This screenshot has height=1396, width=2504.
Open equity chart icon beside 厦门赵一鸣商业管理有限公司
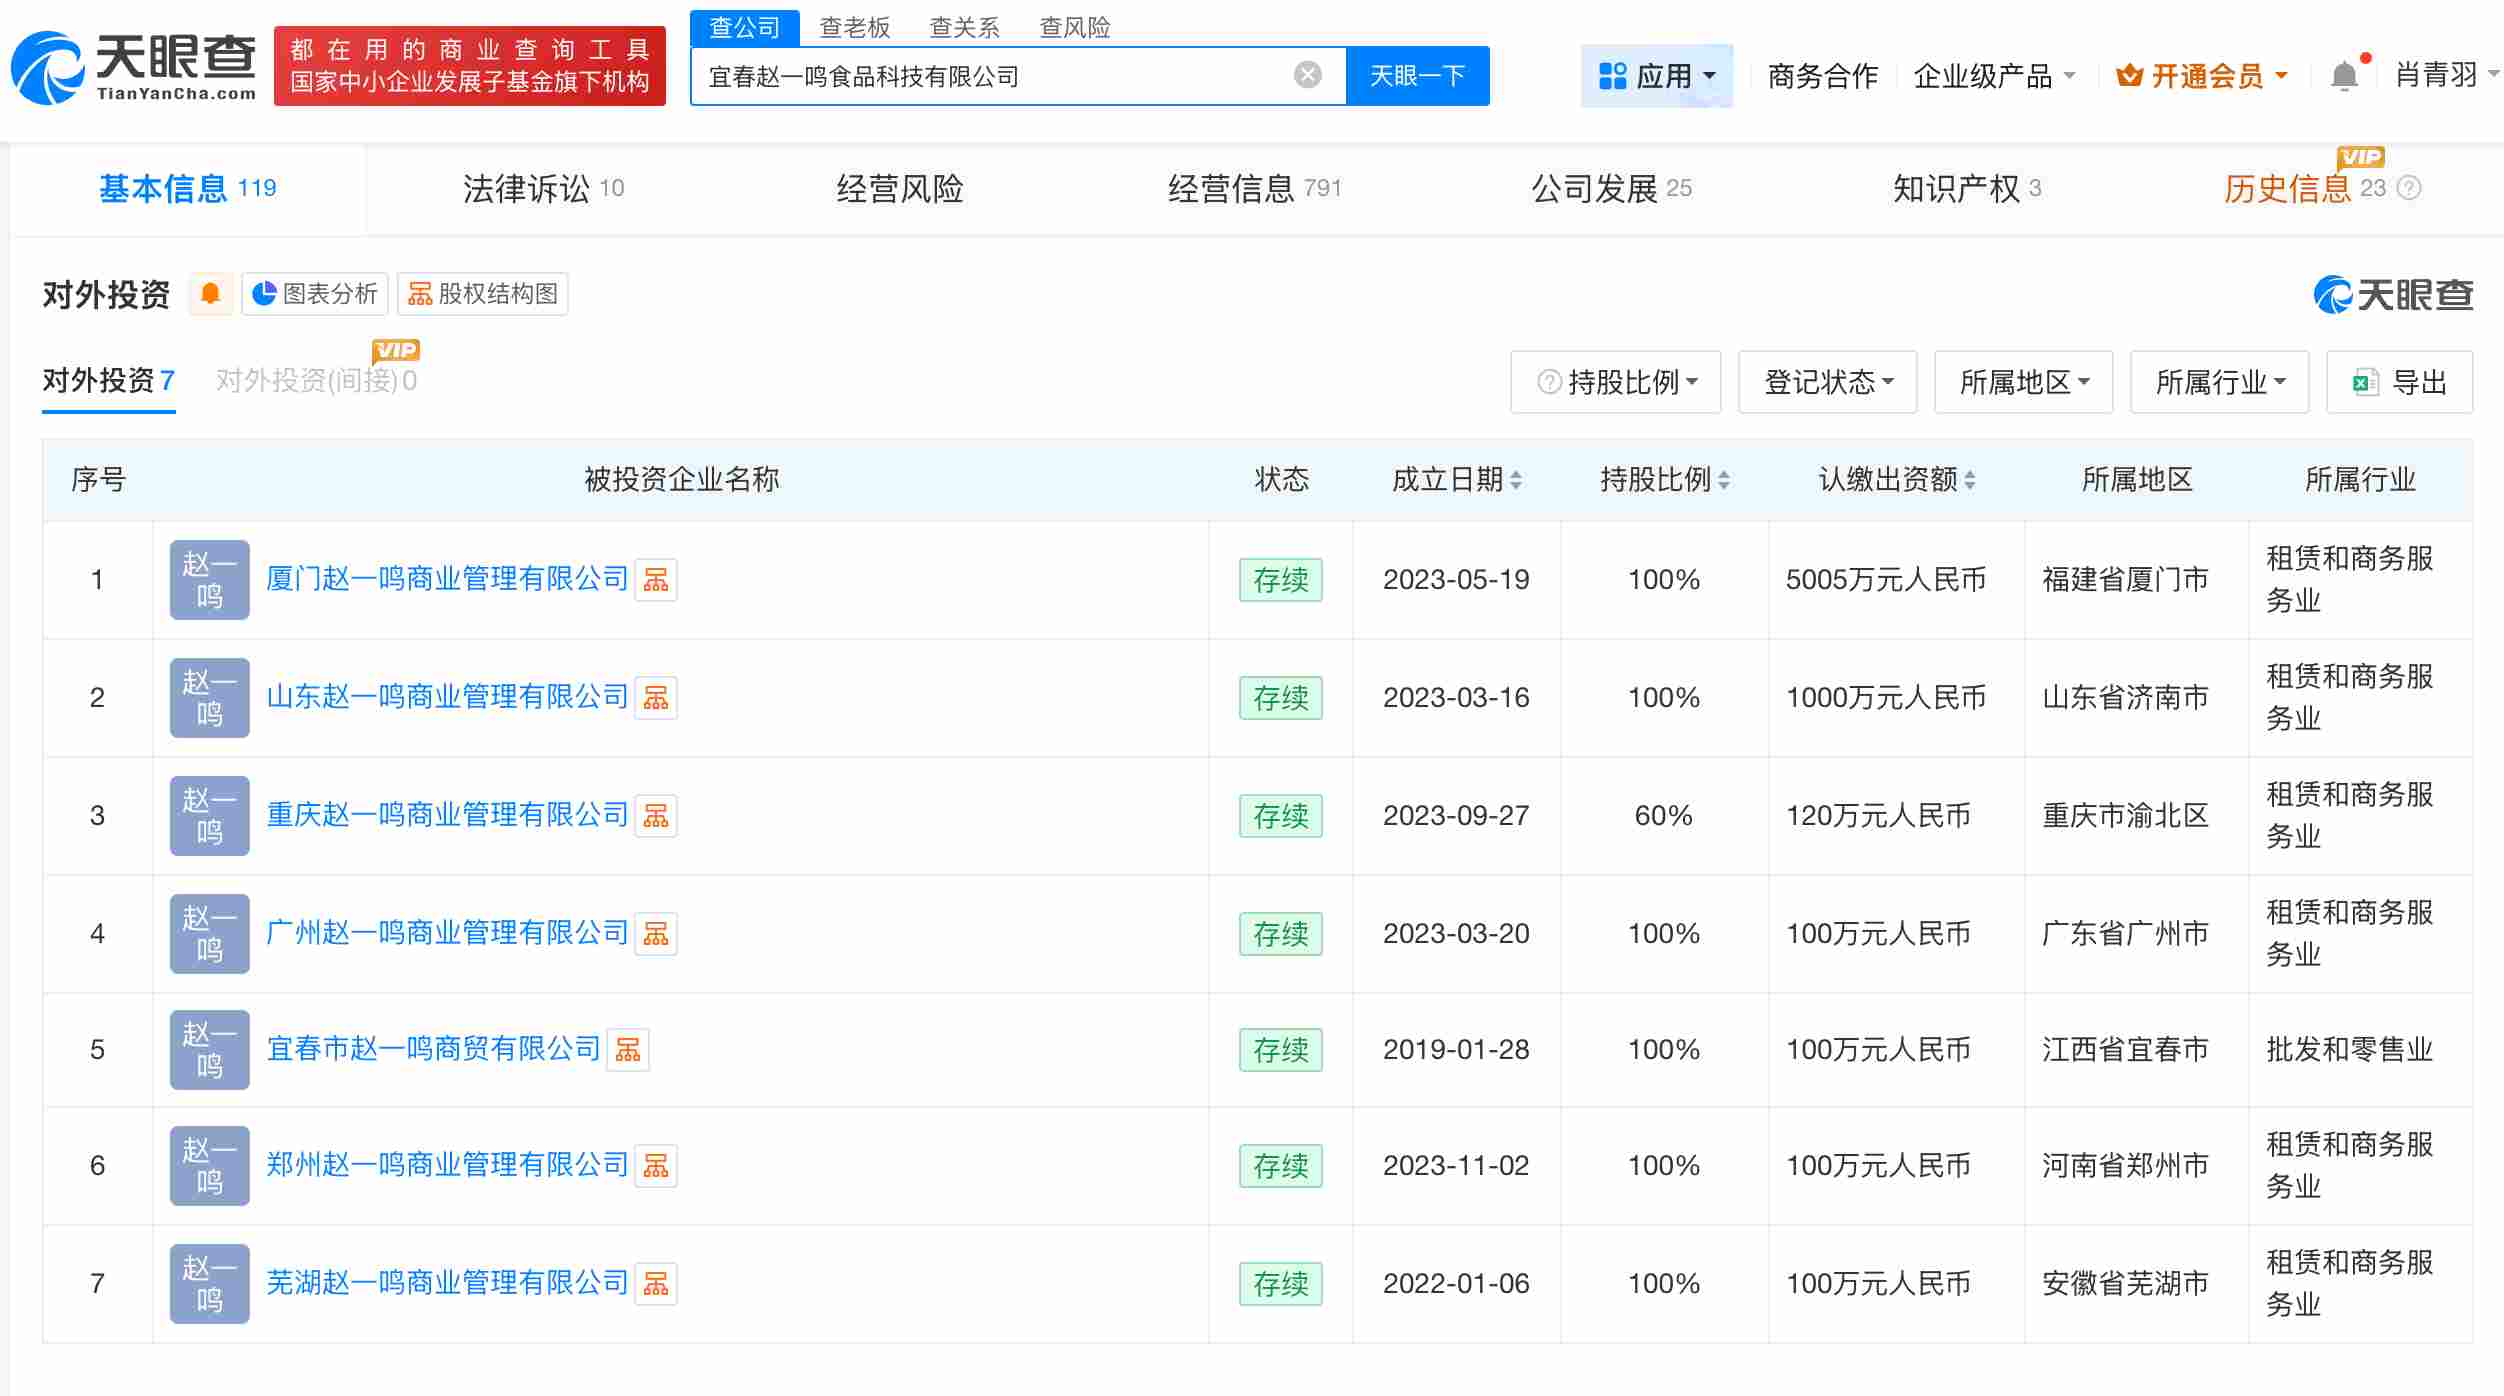pyautogui.click(x=657, y=580)
